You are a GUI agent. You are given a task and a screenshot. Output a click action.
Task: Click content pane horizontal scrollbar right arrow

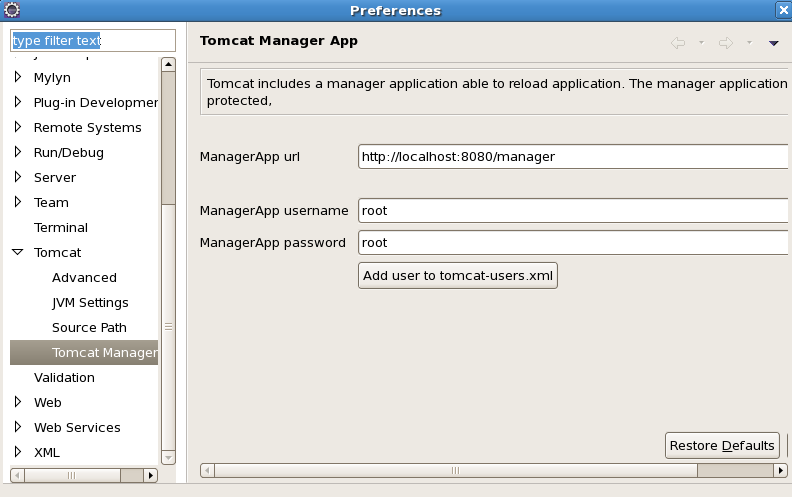[x=781, y=470]
